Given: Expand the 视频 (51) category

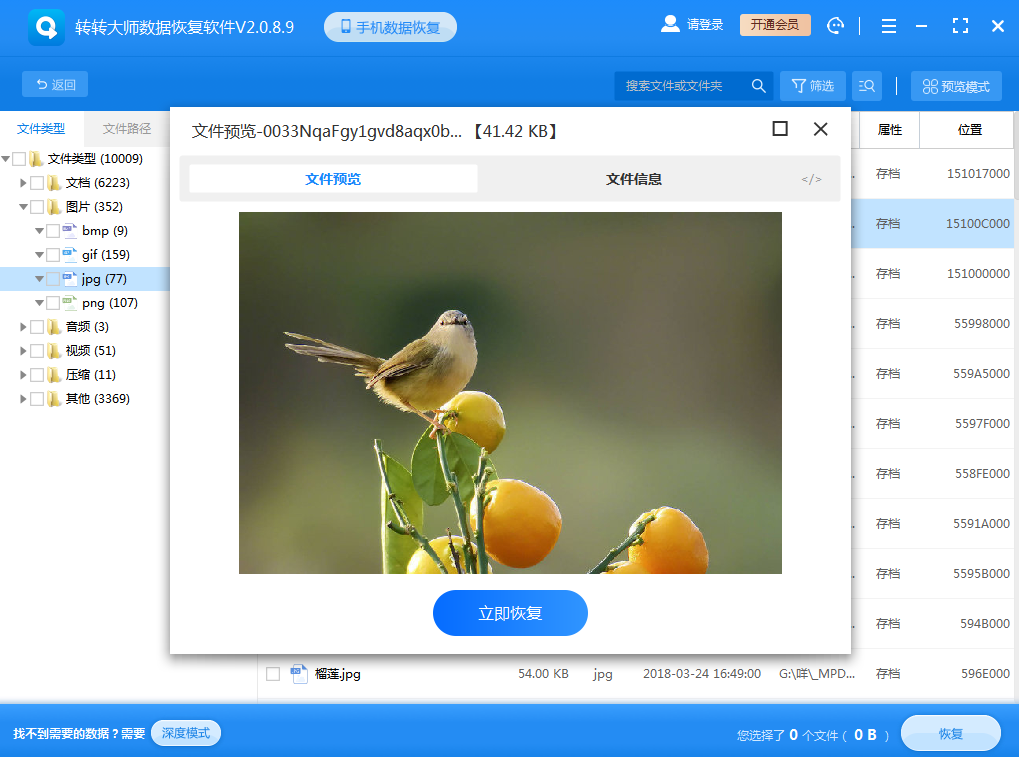Looking at the screenshot, I should tap(22, 350).
